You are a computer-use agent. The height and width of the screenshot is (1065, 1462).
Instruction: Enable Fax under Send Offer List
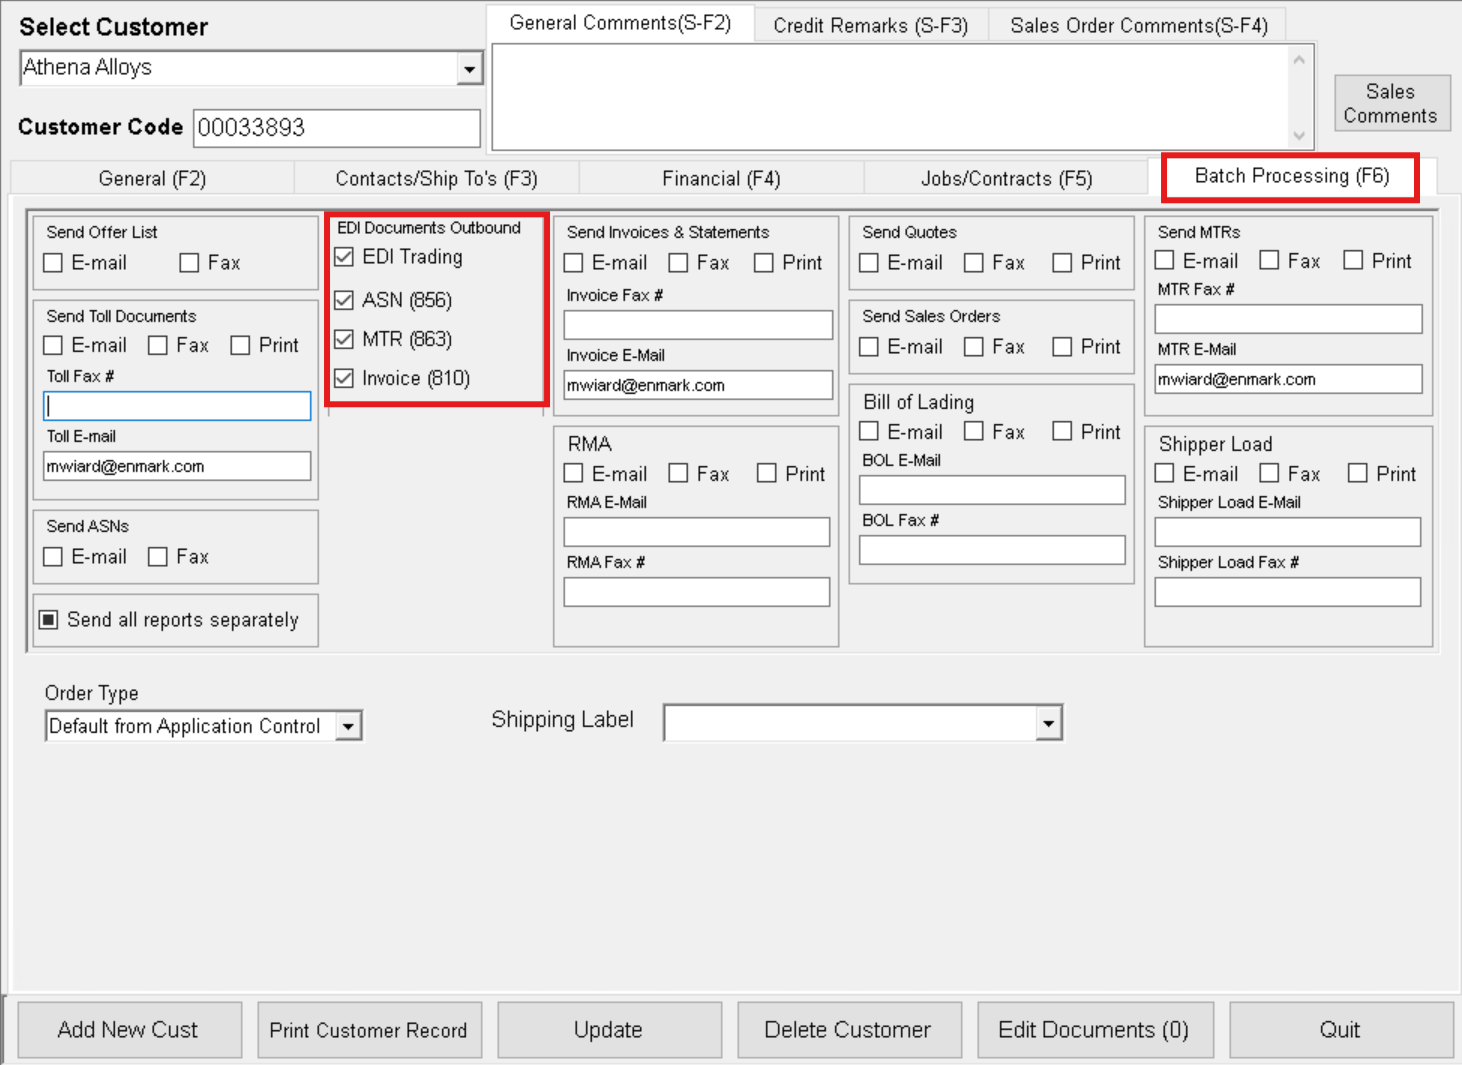click(189, 263)
